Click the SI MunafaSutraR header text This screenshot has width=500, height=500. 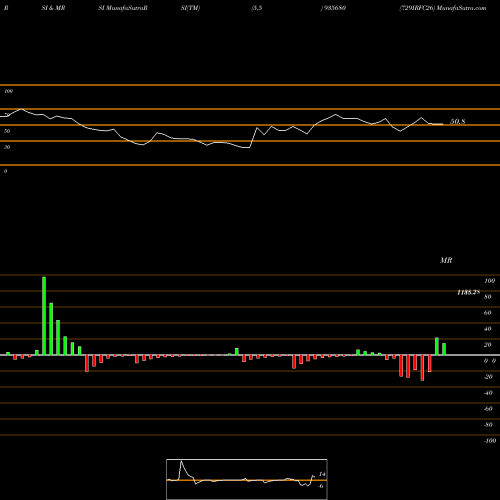click(x=123, y=8)
